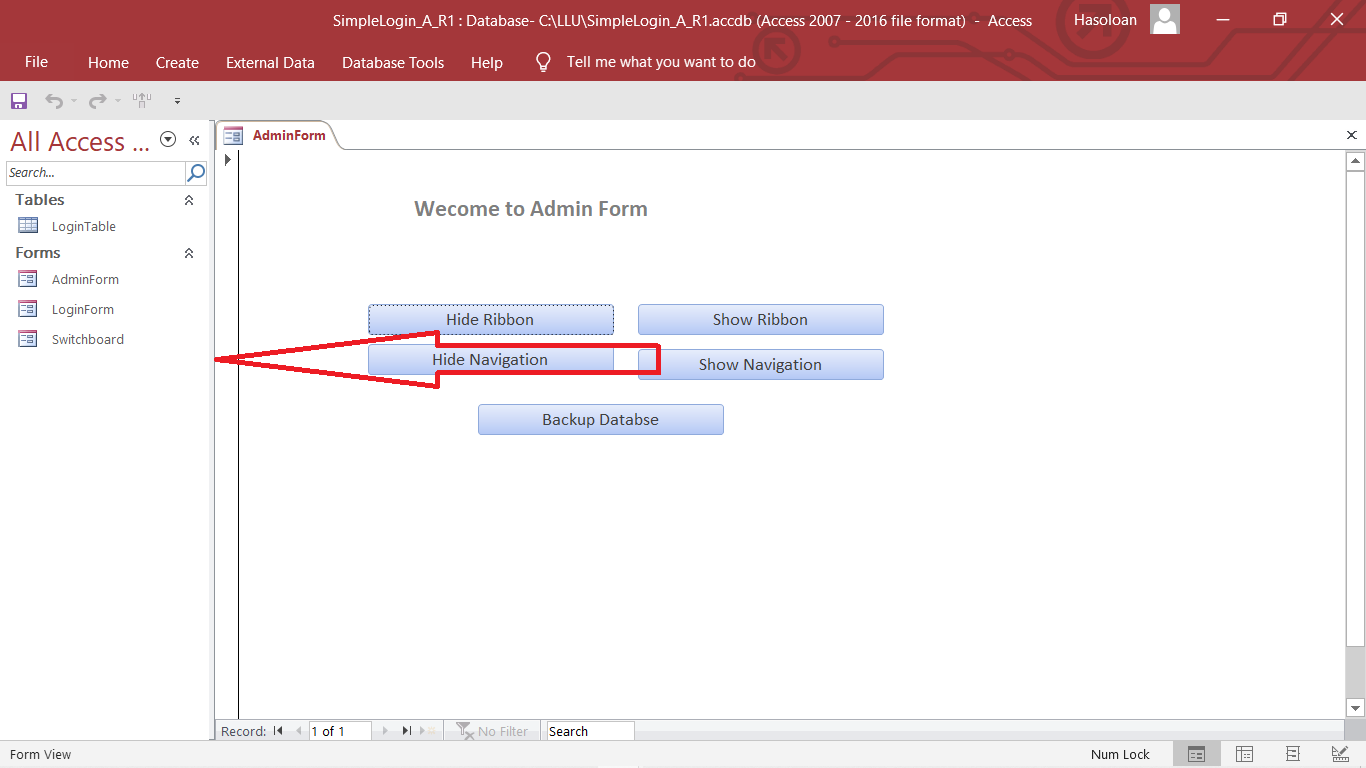Click the 'Form View' status bar text

(41, 755)
